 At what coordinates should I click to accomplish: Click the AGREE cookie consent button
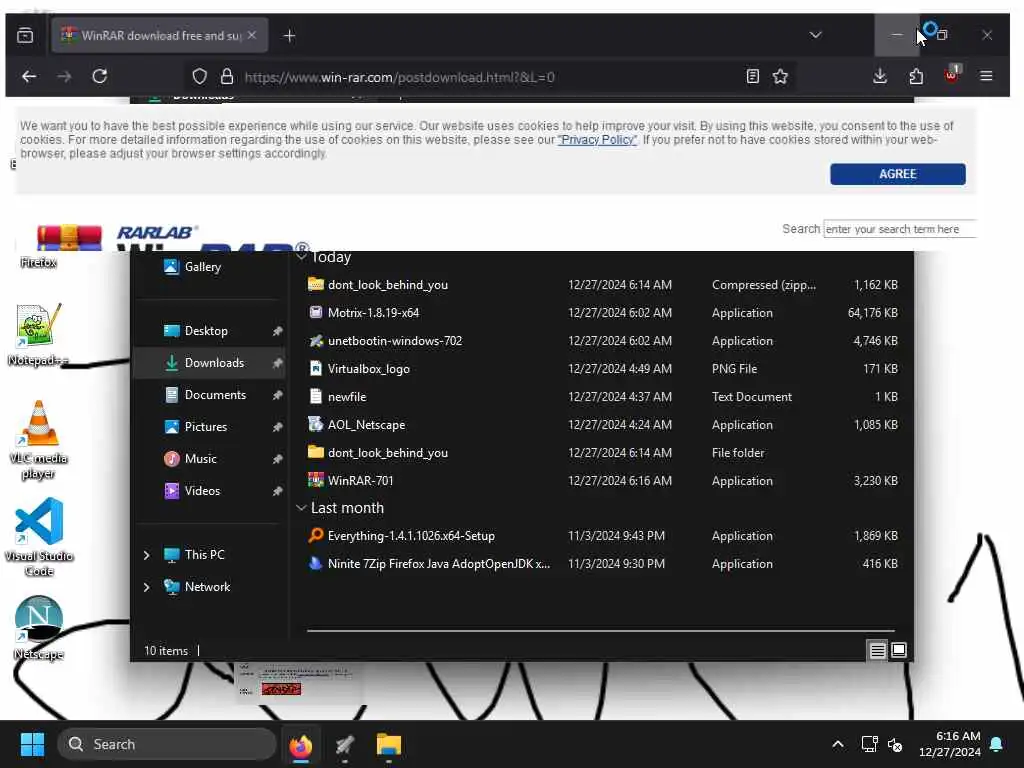coord(897,174)
